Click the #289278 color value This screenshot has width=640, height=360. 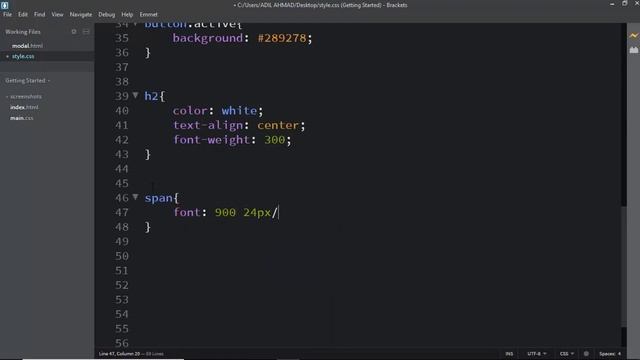click(282, 38)
